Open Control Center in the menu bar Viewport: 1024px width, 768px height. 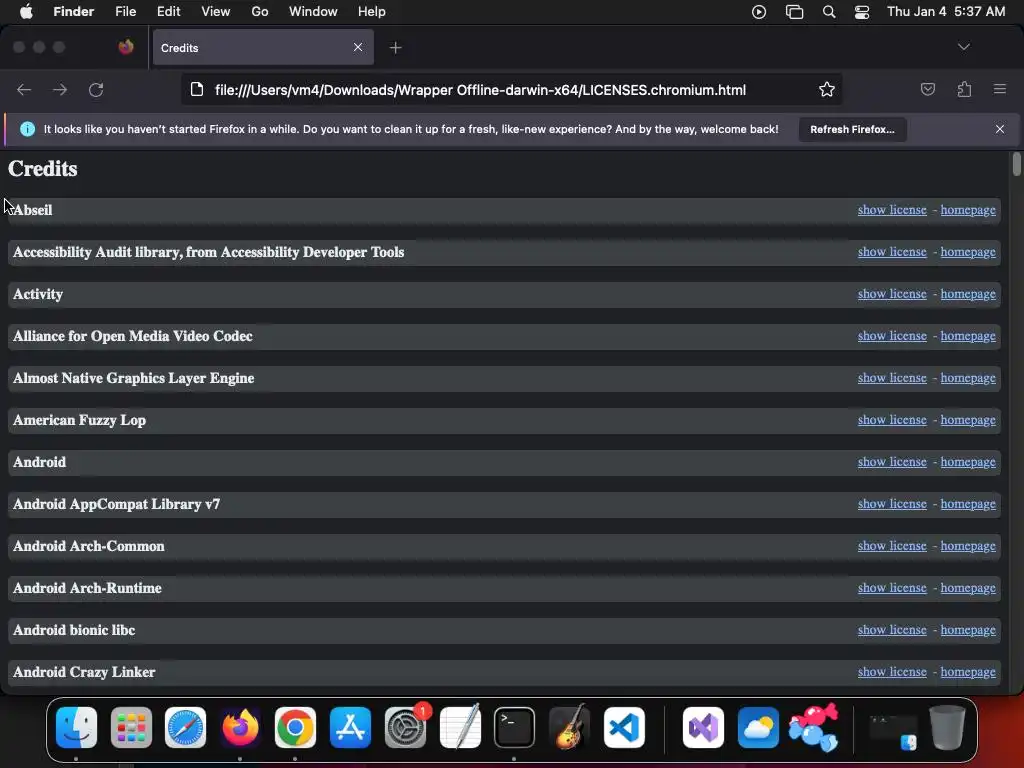pos(862,12)
